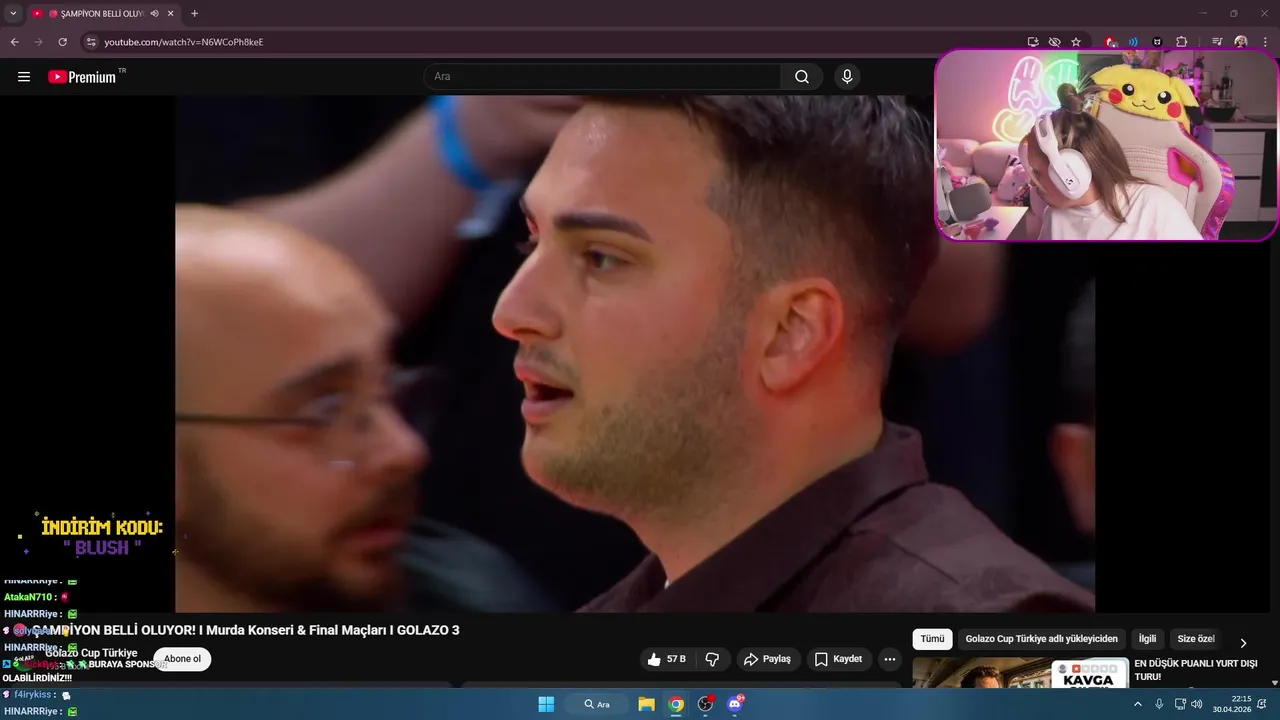Select the 'Tümü' filter chip
This screenshot has width=1280, height=720.
932,639
